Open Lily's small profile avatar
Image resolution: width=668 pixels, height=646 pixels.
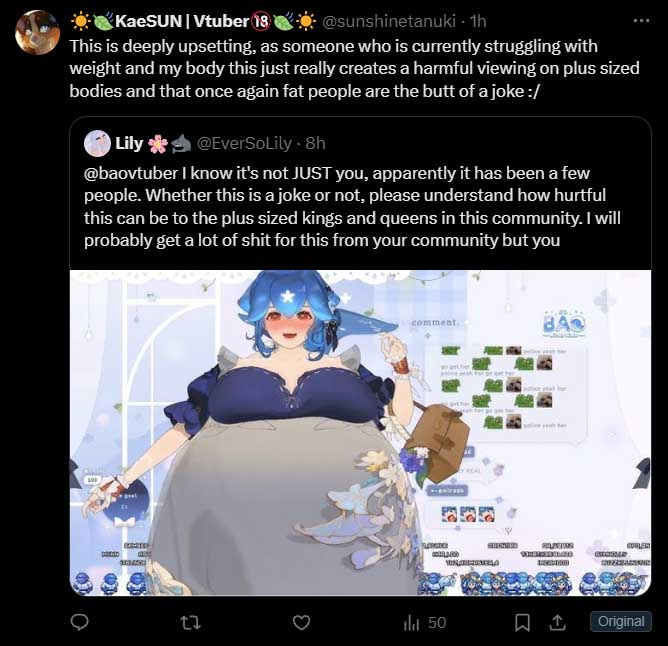97,143
